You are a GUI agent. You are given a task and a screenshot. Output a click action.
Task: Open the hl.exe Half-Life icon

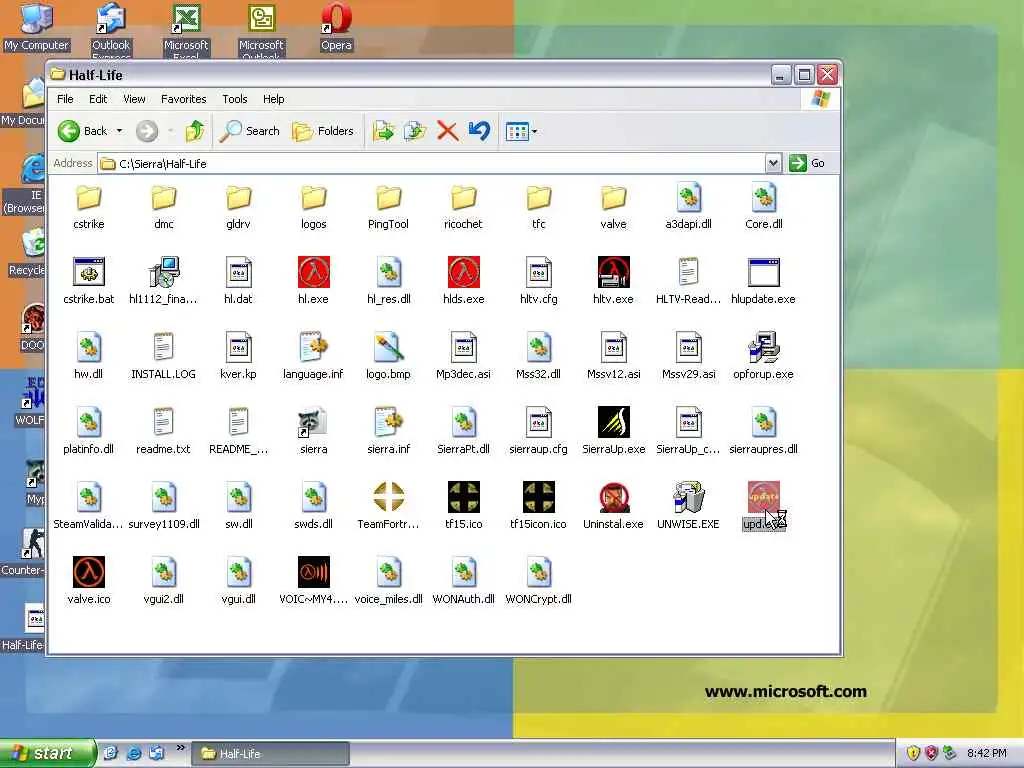[313, 272]
